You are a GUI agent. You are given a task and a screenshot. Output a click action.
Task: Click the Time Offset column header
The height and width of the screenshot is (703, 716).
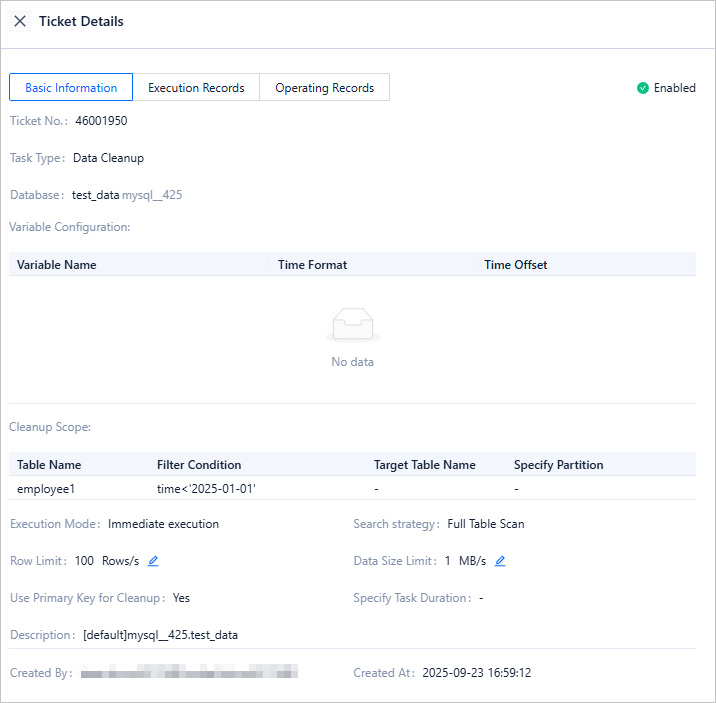click(x=515, y=265)
